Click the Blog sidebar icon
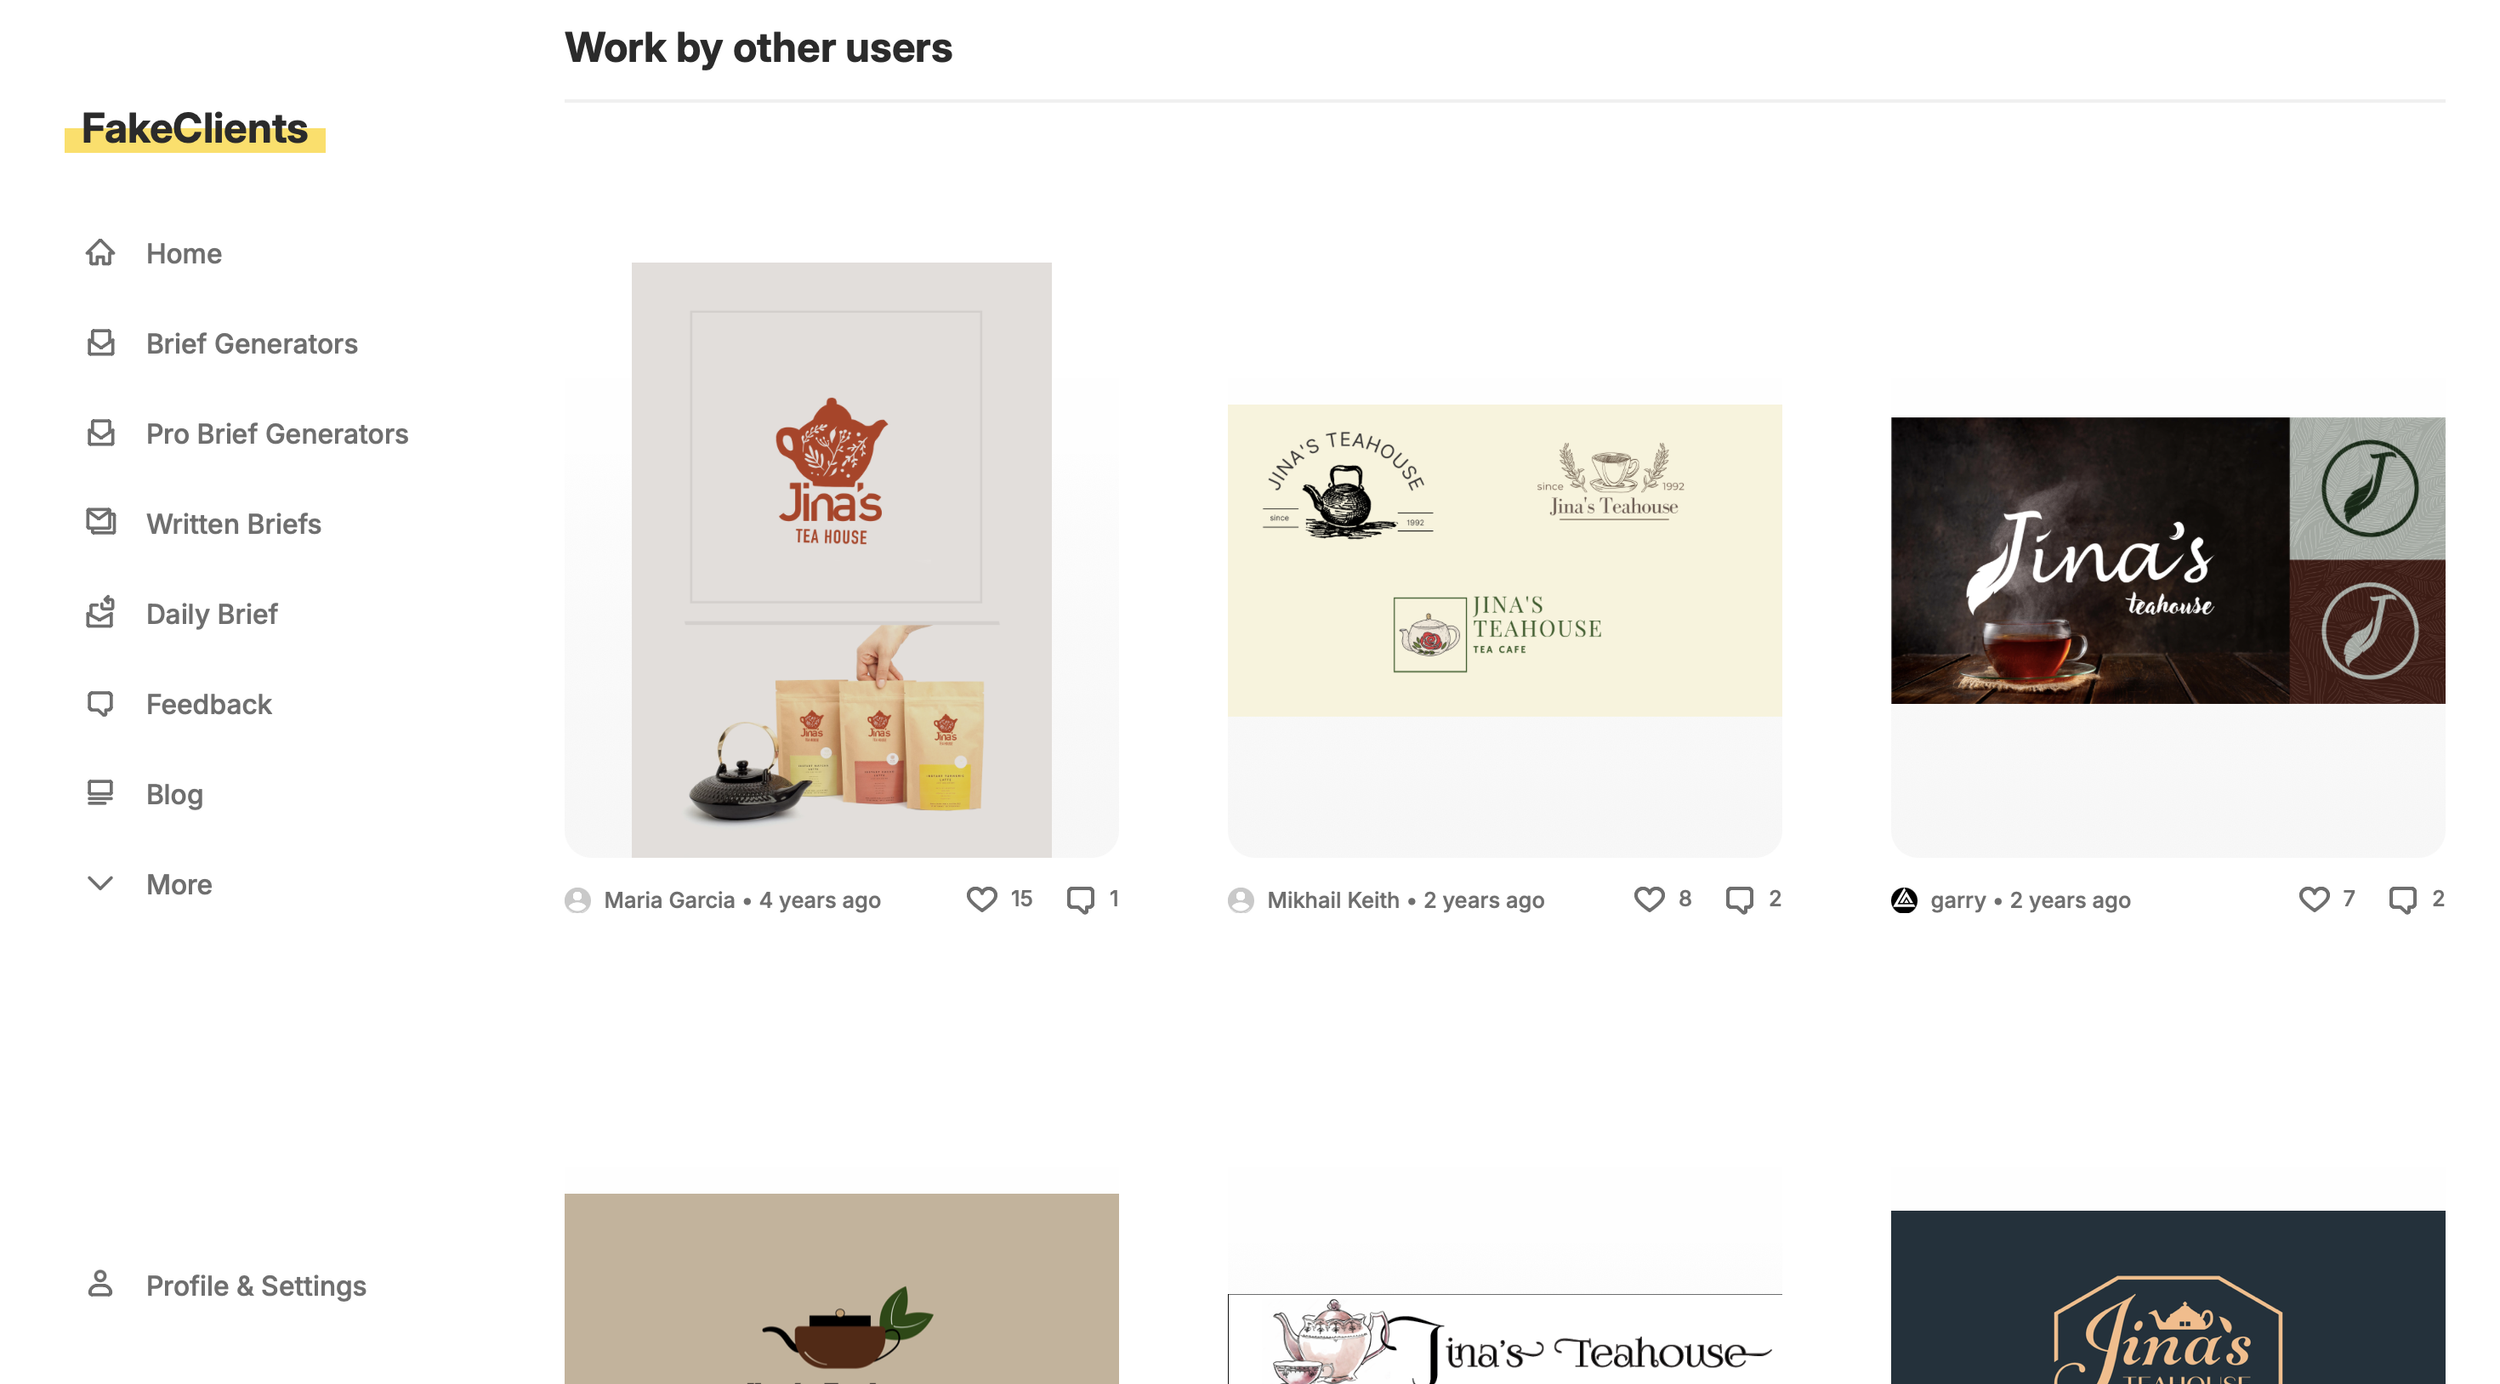Viewport: 2500px width, 1384px height. [100, 793]
